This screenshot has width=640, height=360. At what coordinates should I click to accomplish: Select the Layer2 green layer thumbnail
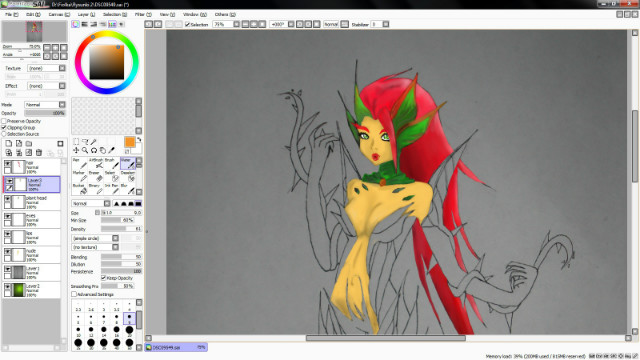click(19, 290)
